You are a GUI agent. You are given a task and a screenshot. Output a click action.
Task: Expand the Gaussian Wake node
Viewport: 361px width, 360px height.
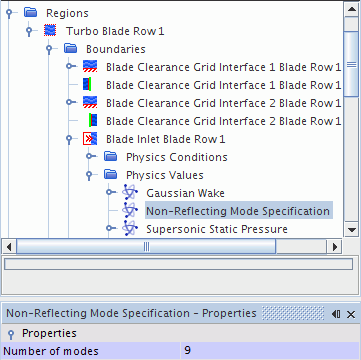[110, 192]
